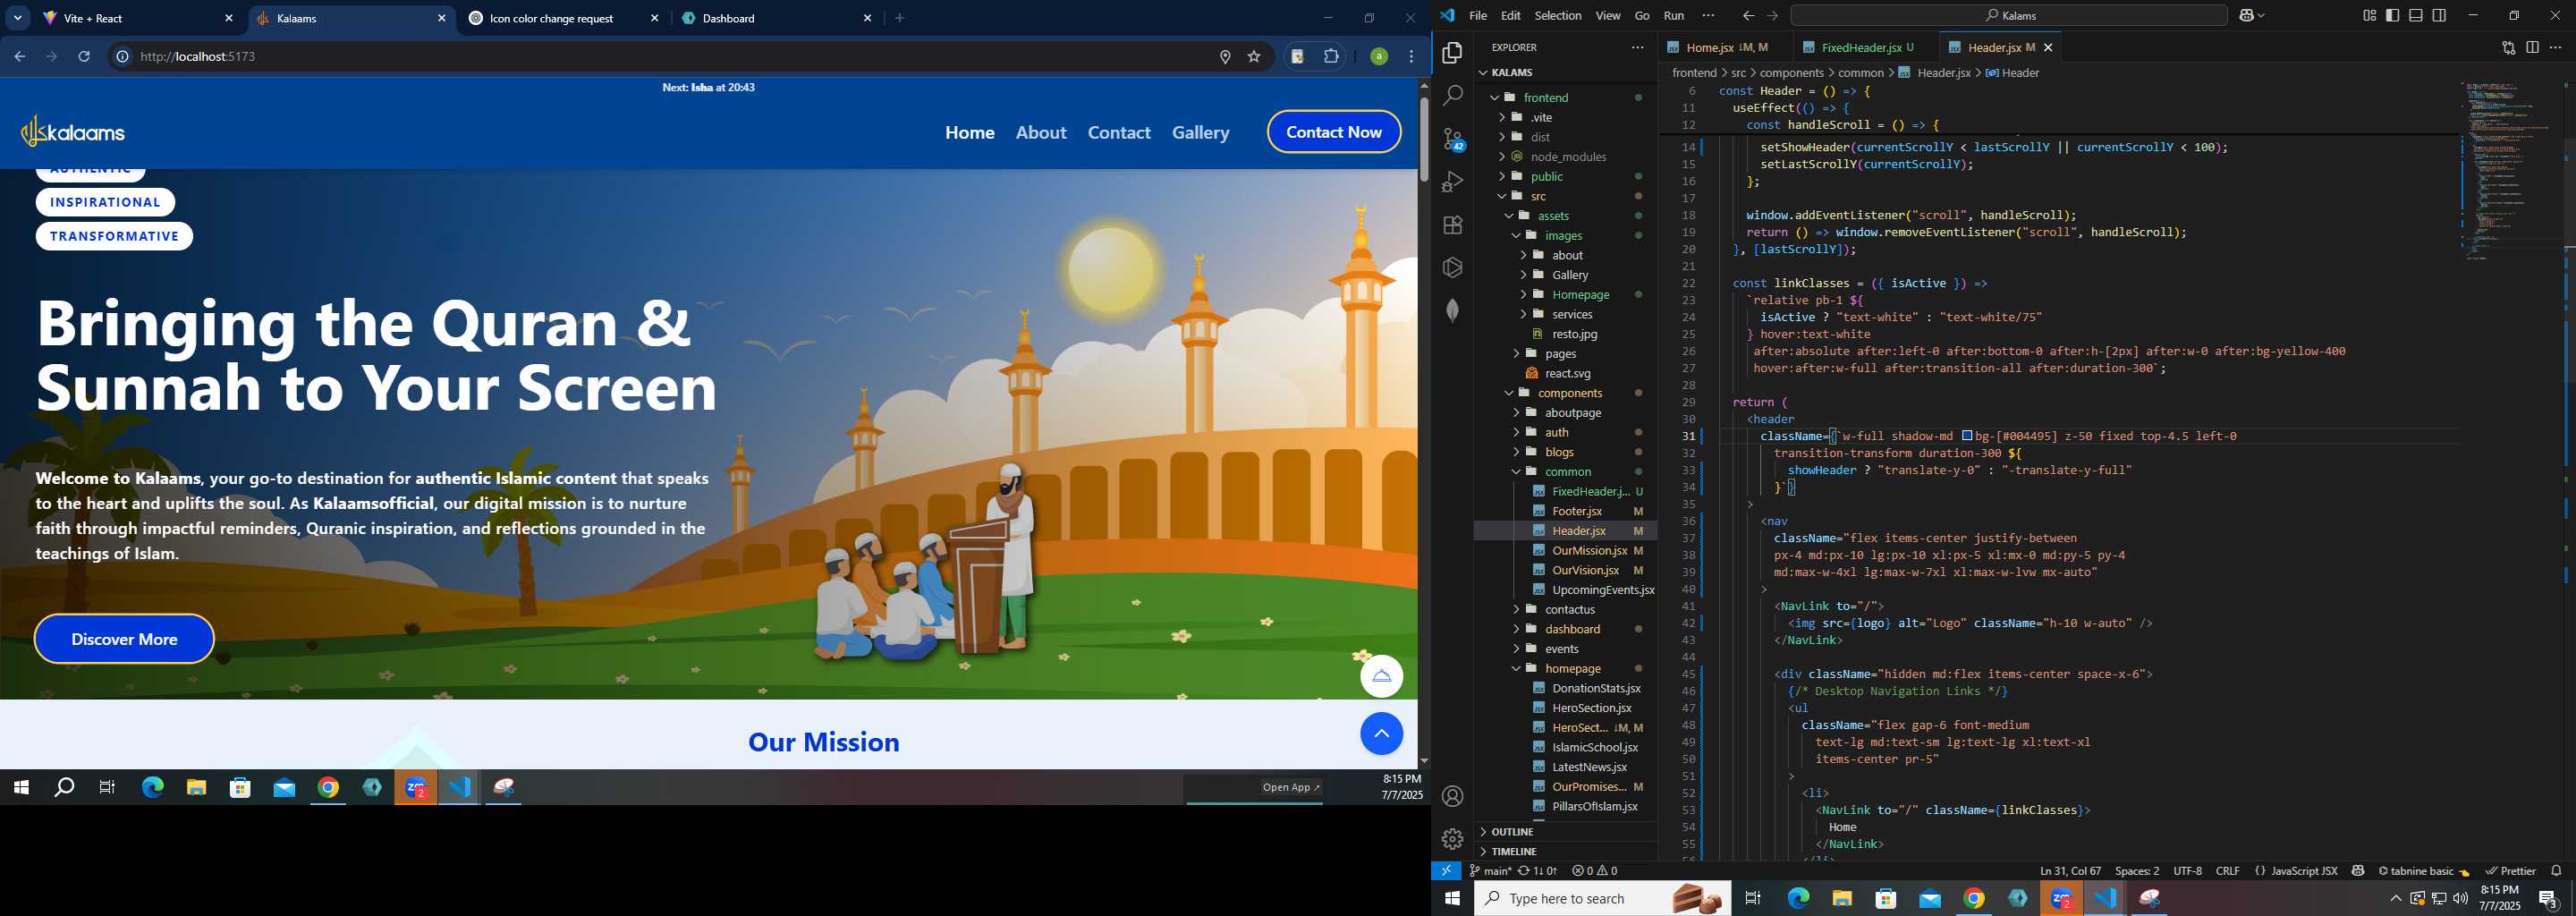Open the MongoDB leaf icon in activity bar
Viewport: 2576px width, 916px height.
coord(1452,310)
